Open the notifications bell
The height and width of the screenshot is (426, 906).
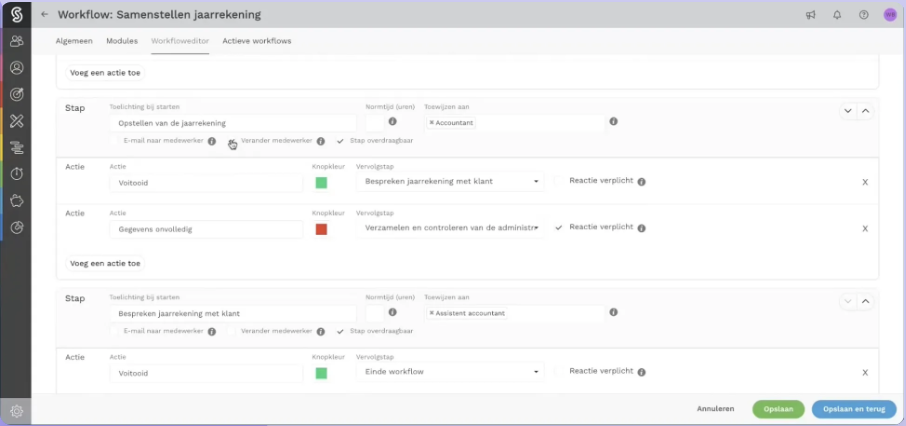coord(837,15)
